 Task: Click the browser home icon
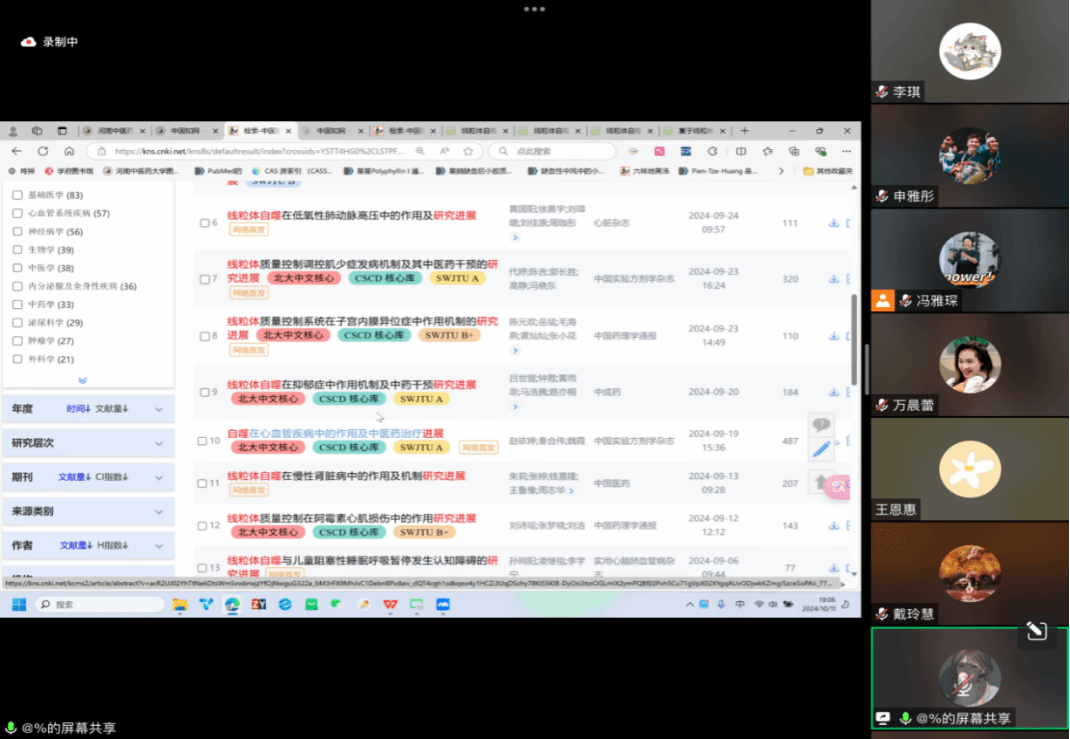(x=69, y=151)
